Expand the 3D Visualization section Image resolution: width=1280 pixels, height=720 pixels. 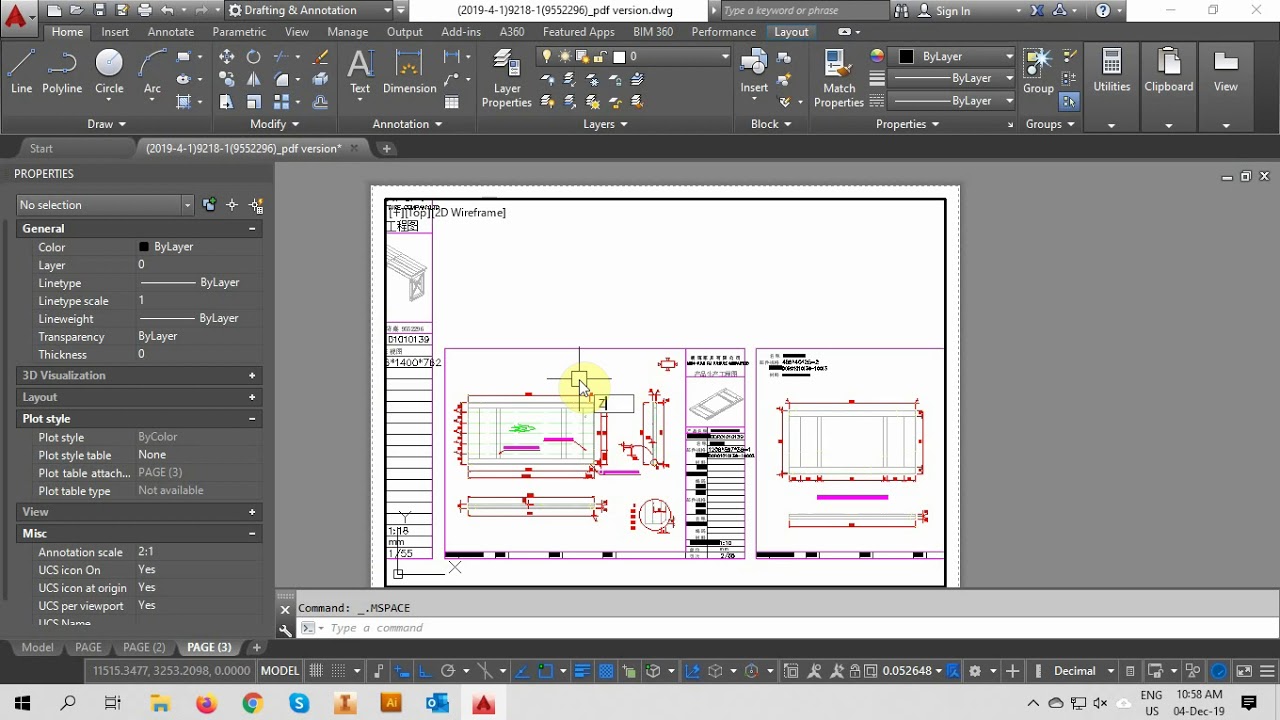click(x=252, y=376)
